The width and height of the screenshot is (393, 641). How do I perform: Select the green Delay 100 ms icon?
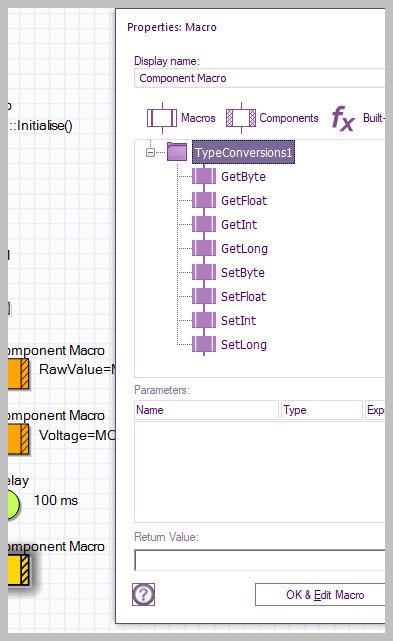[13, 504]
